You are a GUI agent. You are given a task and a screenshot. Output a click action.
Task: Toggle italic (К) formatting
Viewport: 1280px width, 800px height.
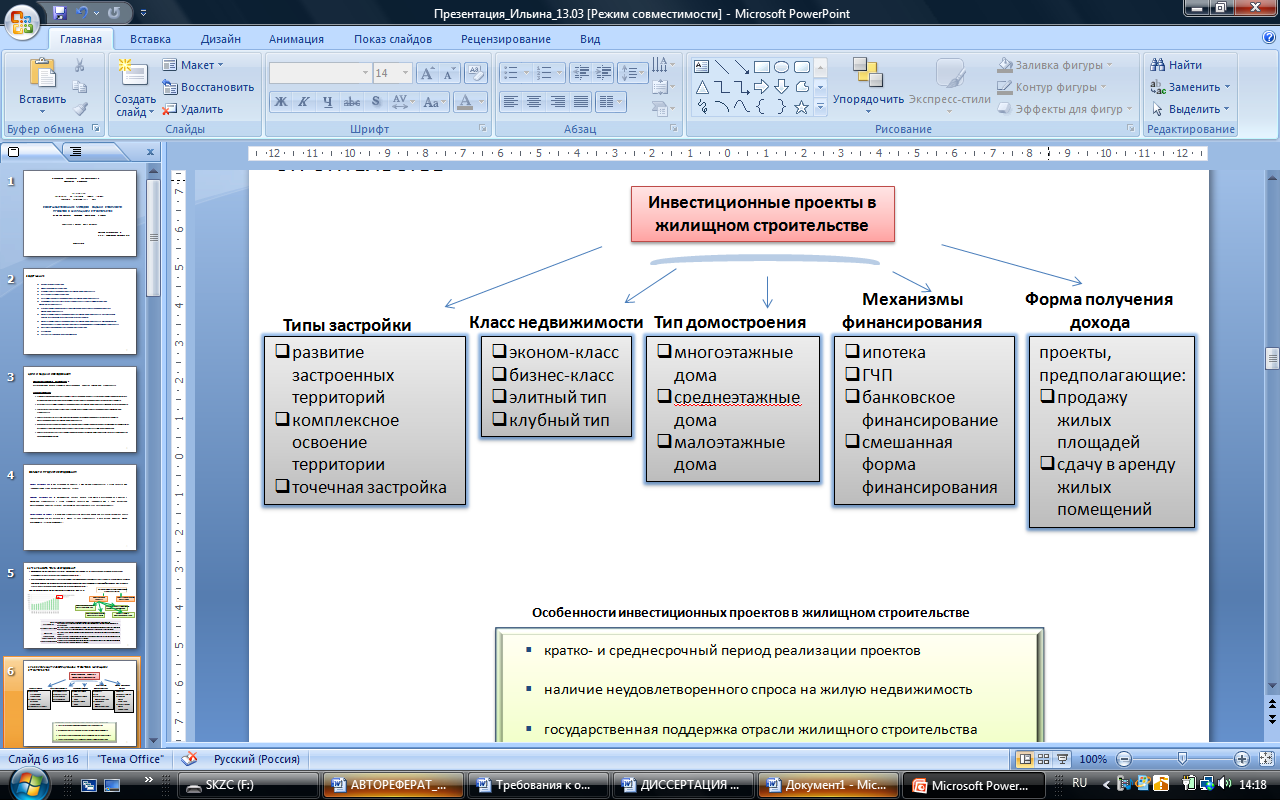point(304,102)
